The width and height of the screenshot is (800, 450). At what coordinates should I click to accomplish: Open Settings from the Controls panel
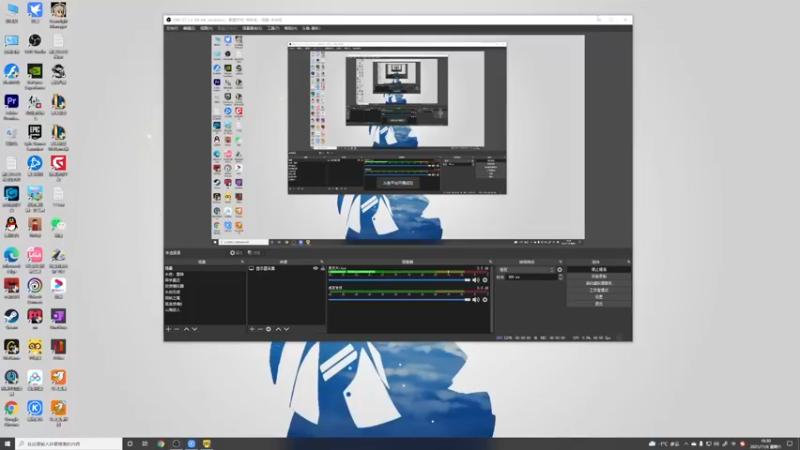click(598, 297)
